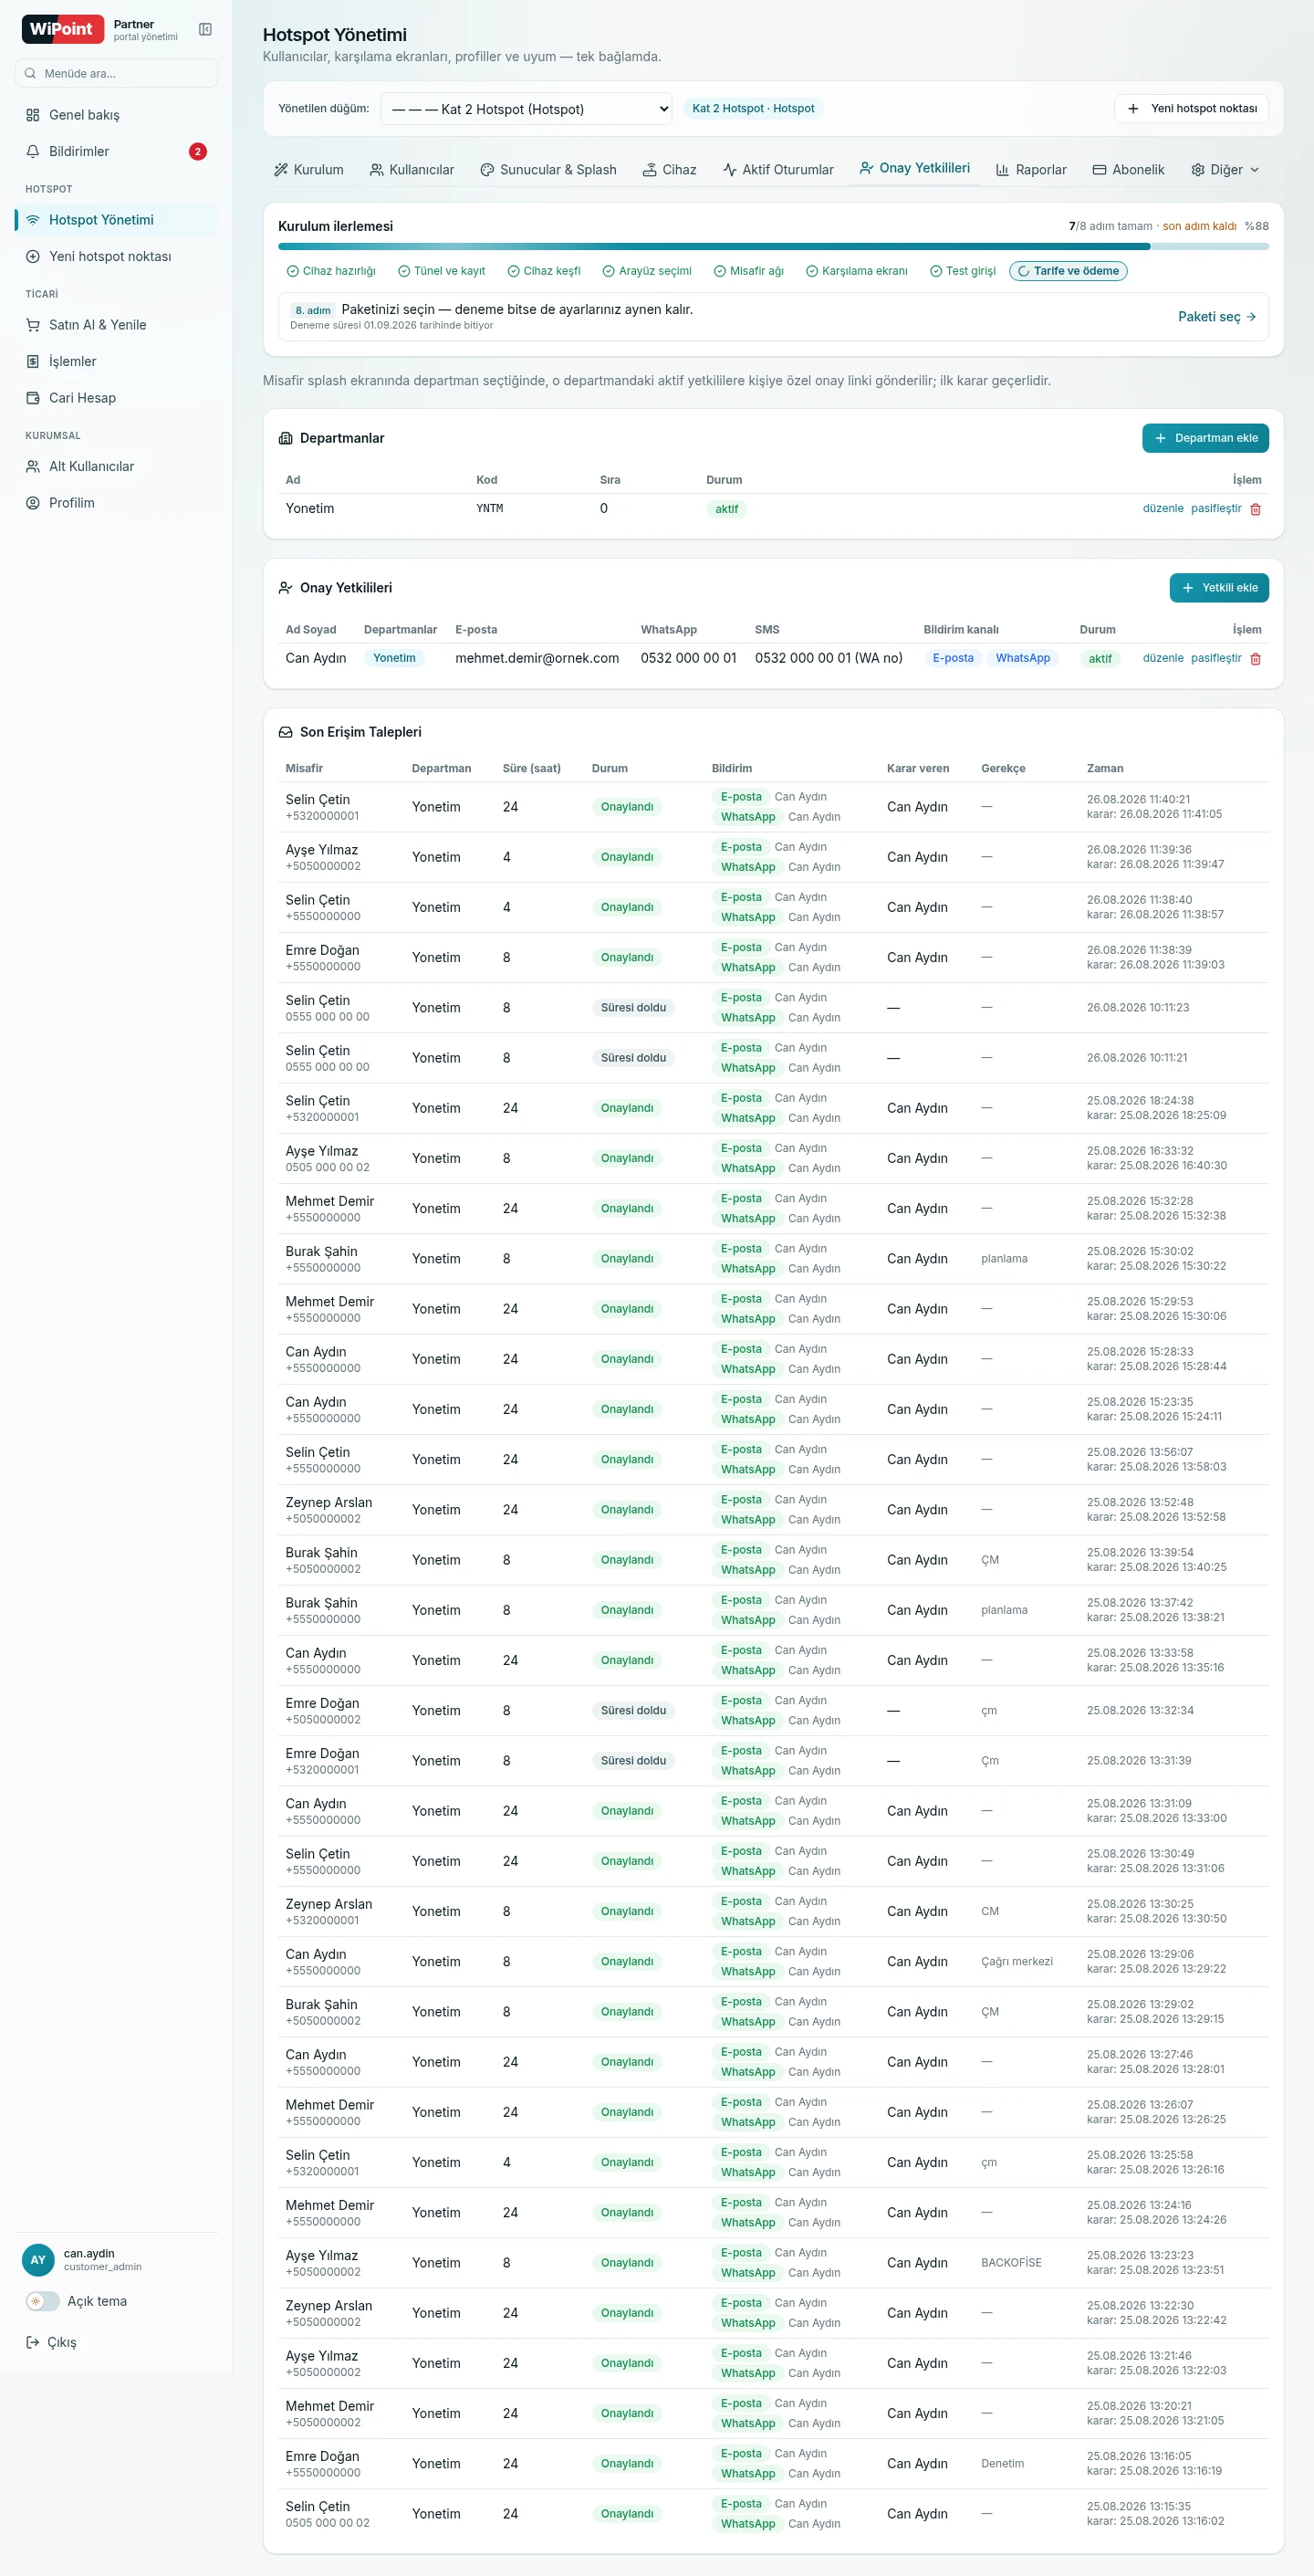Open Sunucular & Splash tab
The width and height of the screenshot is (1314, 2576).
pos(549,170)
